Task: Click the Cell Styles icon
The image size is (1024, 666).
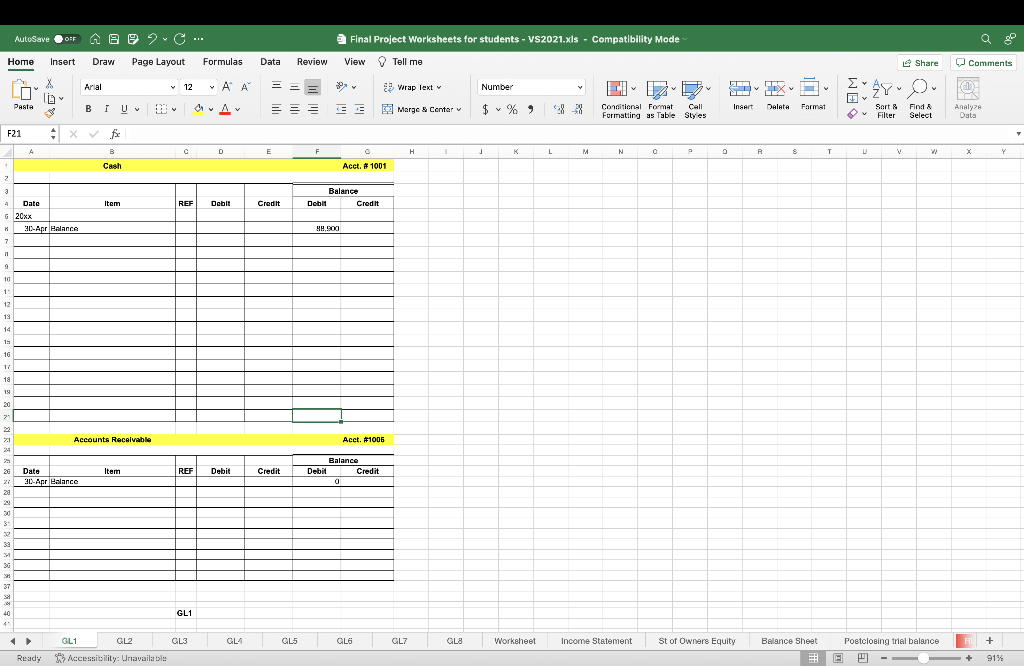Action: click(x=692, y=90)
